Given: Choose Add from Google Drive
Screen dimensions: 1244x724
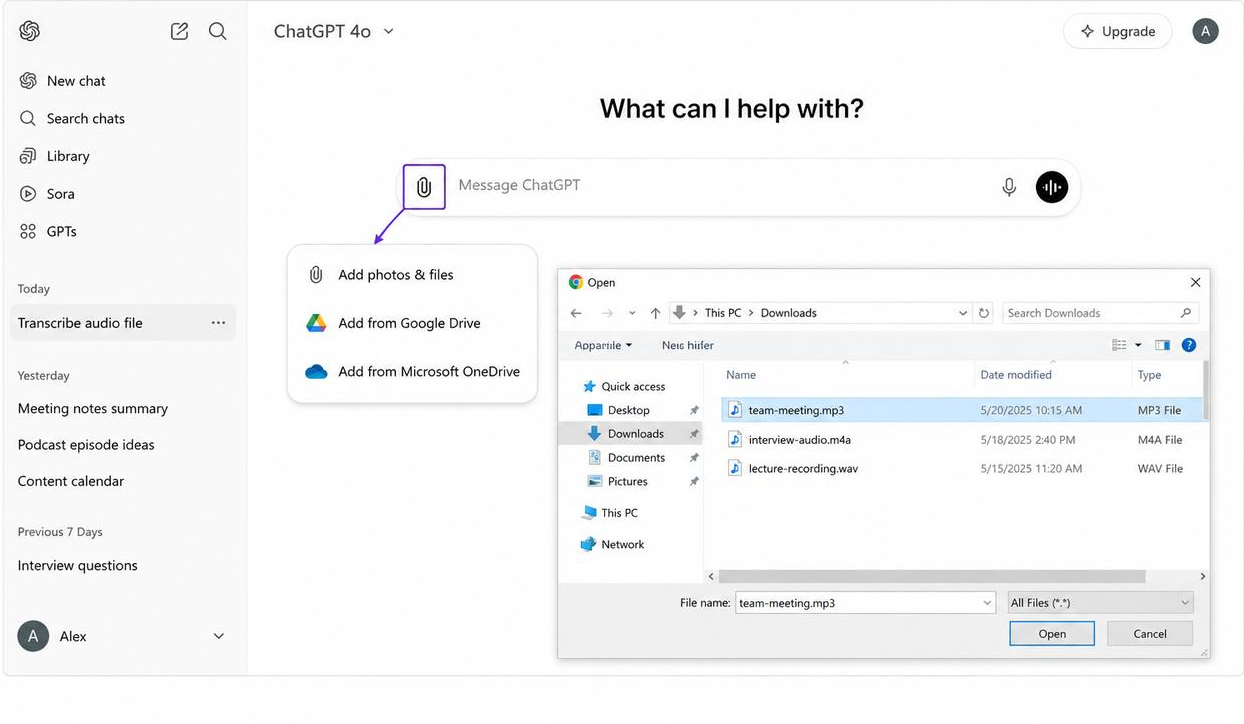Looking at the screenshot, I should pyautogui.click(x=412, y=323).
